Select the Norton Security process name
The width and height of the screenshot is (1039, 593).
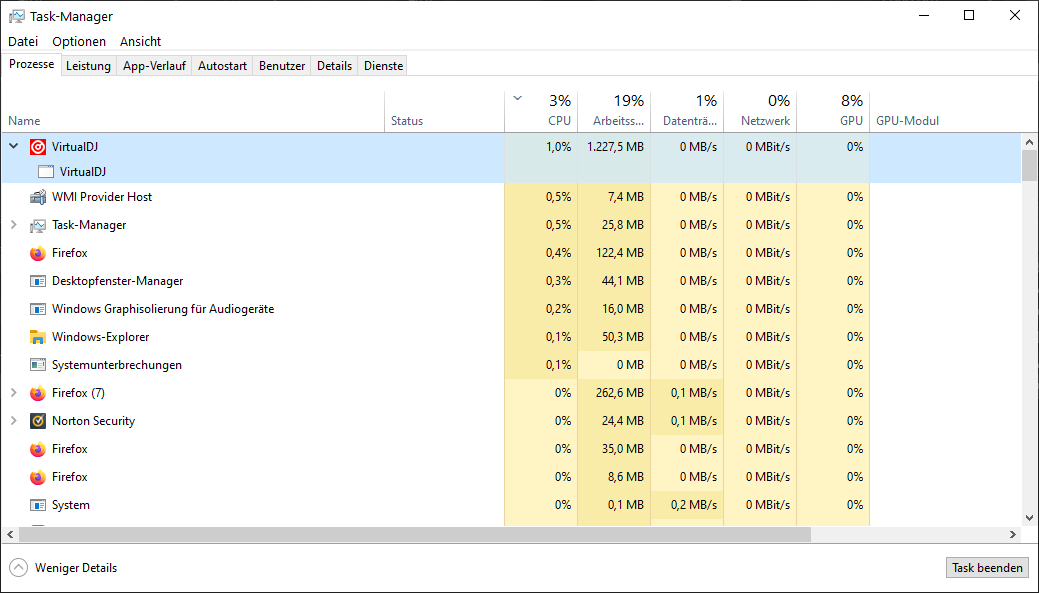[93, 421]
